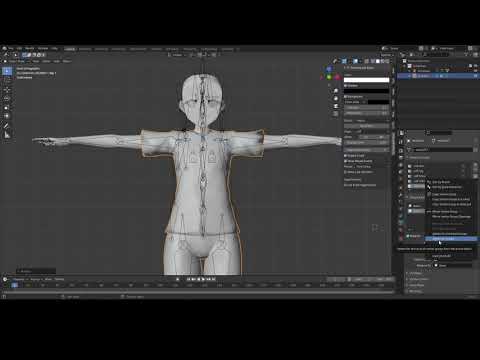Toggle the Background checkbox in sidebar panel

(346, 97)
